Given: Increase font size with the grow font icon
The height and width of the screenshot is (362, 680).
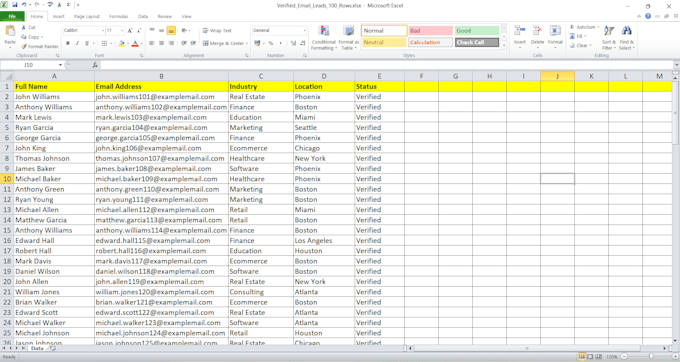Looking at the screenshot, I should (130, 30).
